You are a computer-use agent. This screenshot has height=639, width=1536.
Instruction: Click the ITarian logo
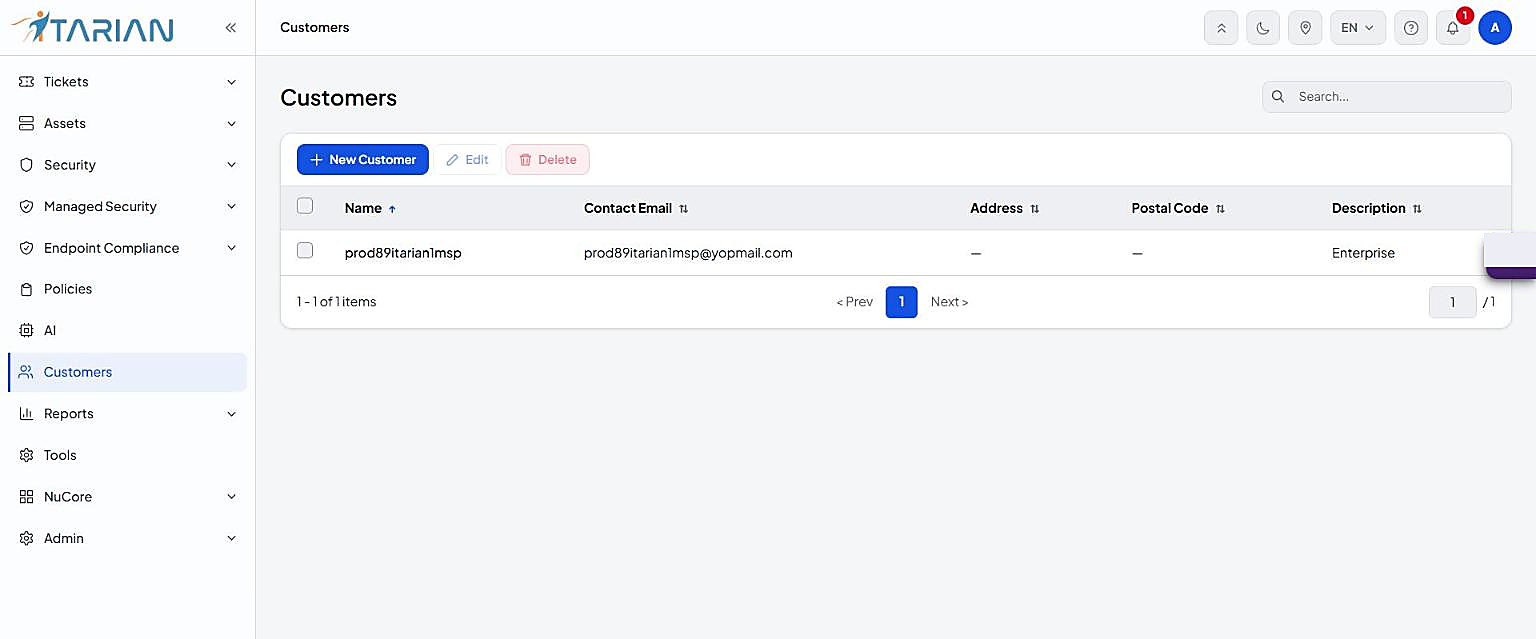92,27
